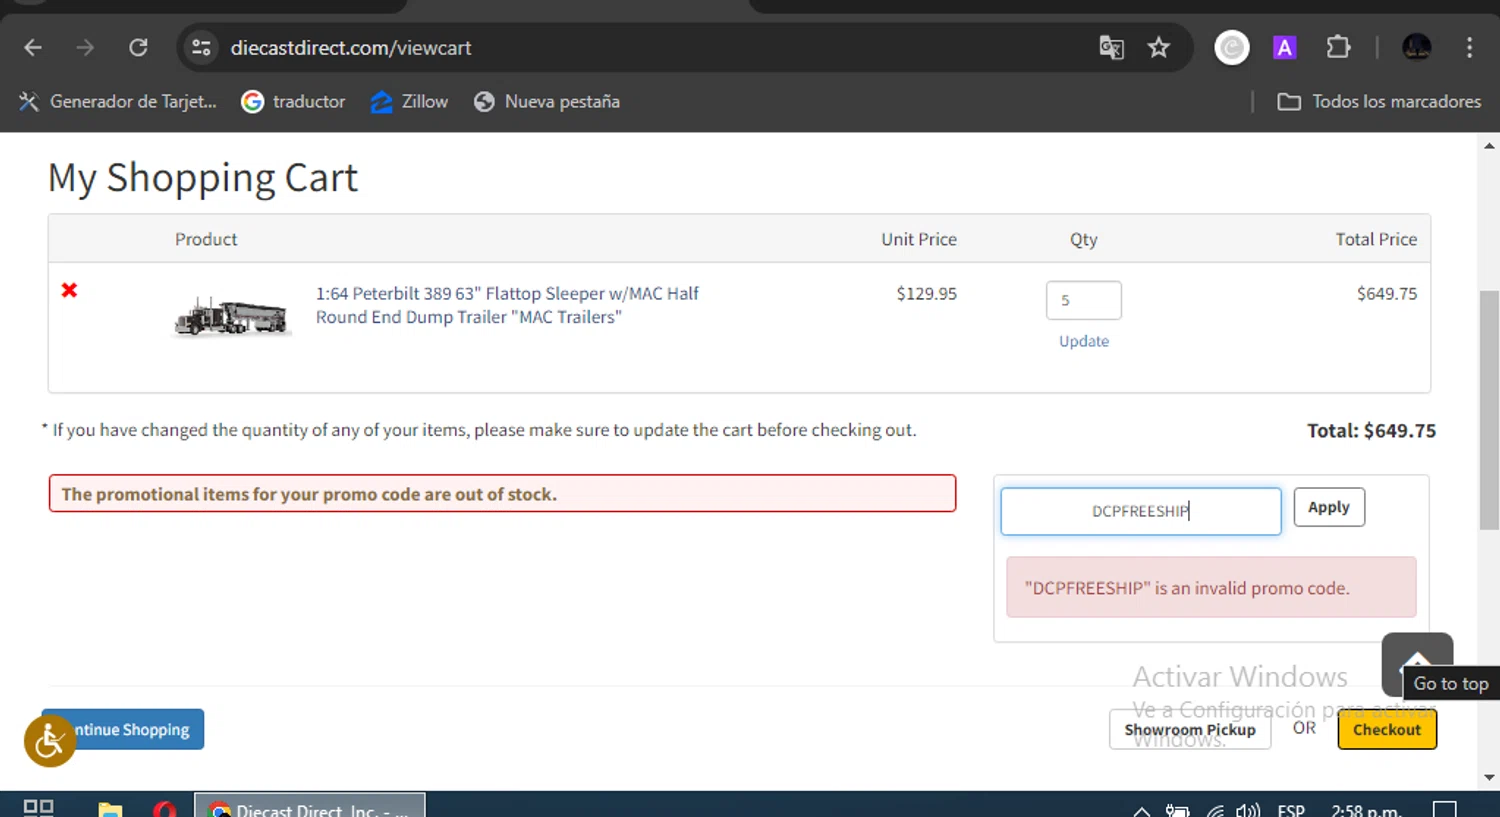Click the Qty column header
The image size is (1500, 817).
coord(1083,239)
